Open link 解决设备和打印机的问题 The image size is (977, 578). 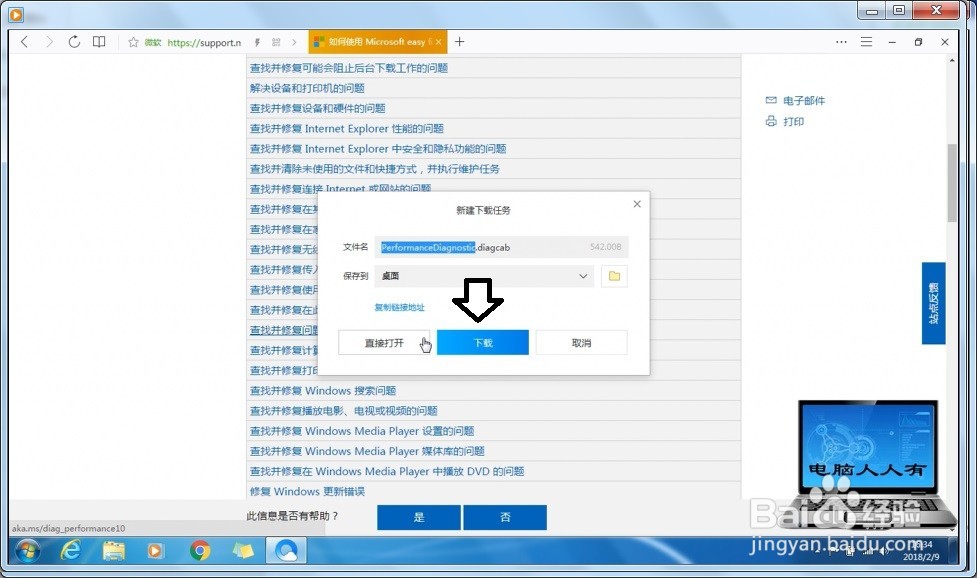[307, 88]
